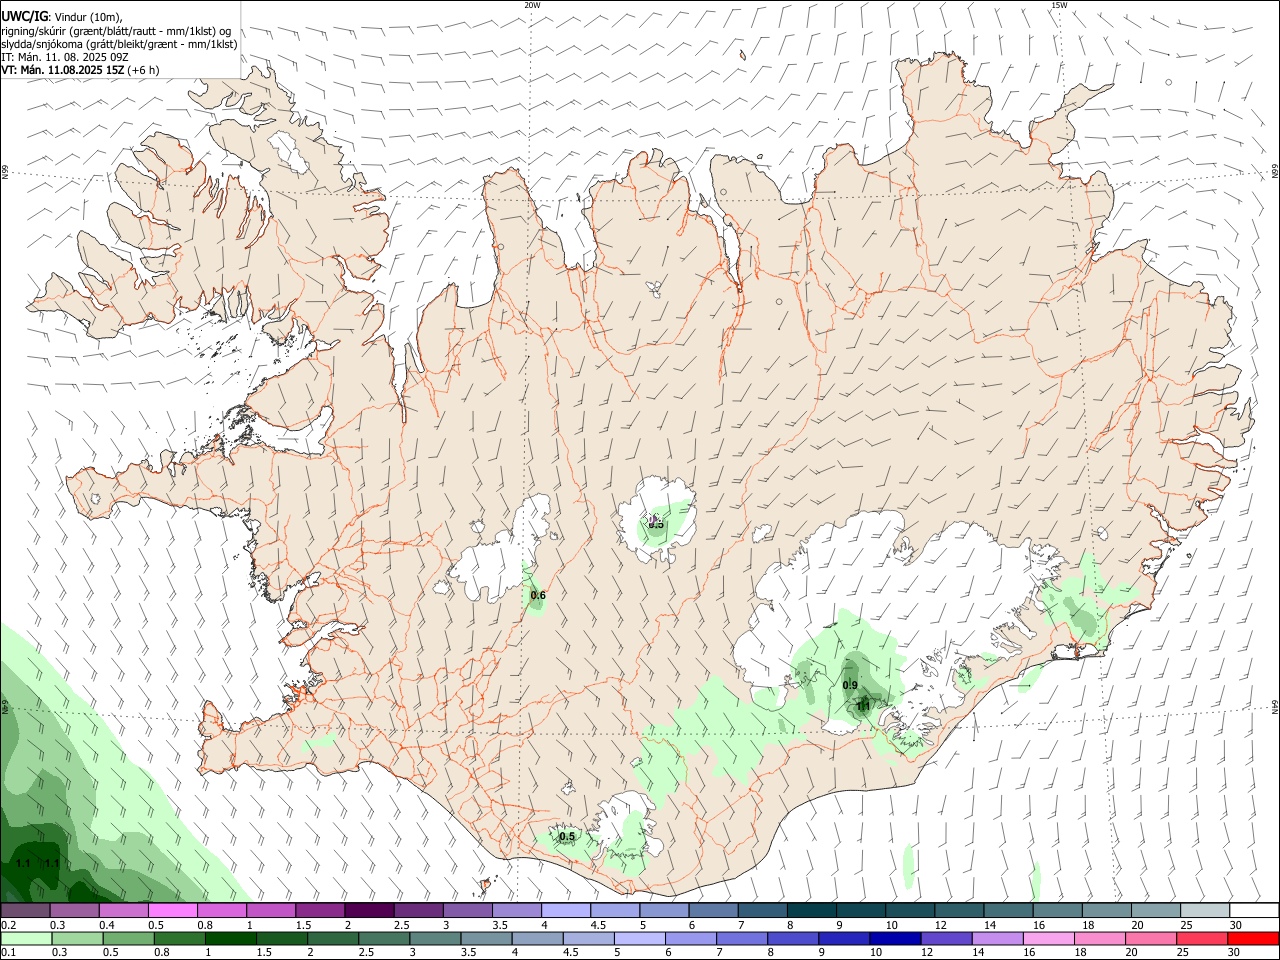Pick lower-row red swatch between 25 and 30
The width and height of the screenshot is (1280, 960).
[1200, 938]
